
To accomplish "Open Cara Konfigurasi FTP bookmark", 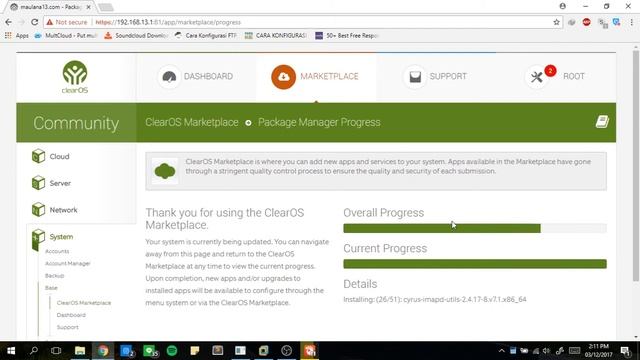I will [205, 36].
